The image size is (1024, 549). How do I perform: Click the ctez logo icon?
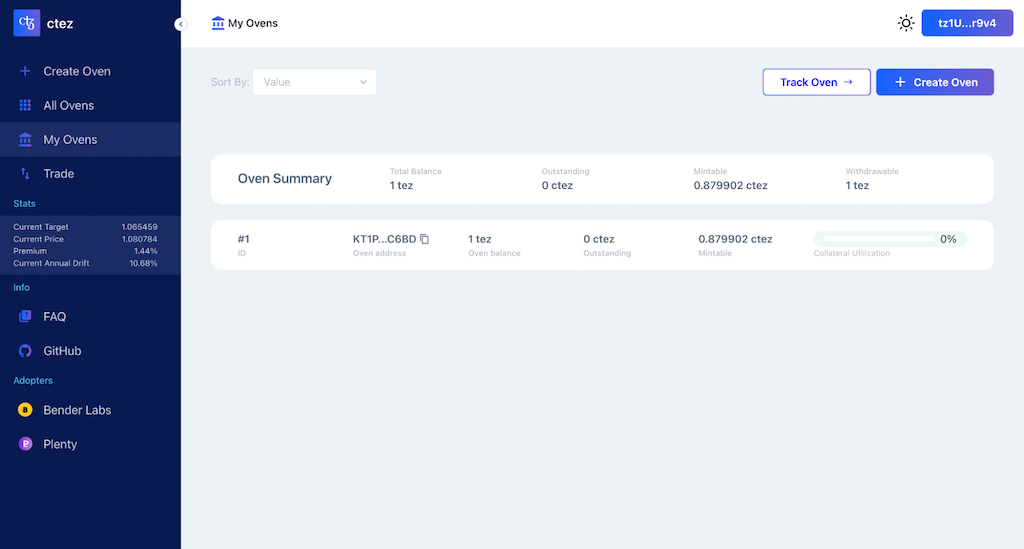pos(27,23)
